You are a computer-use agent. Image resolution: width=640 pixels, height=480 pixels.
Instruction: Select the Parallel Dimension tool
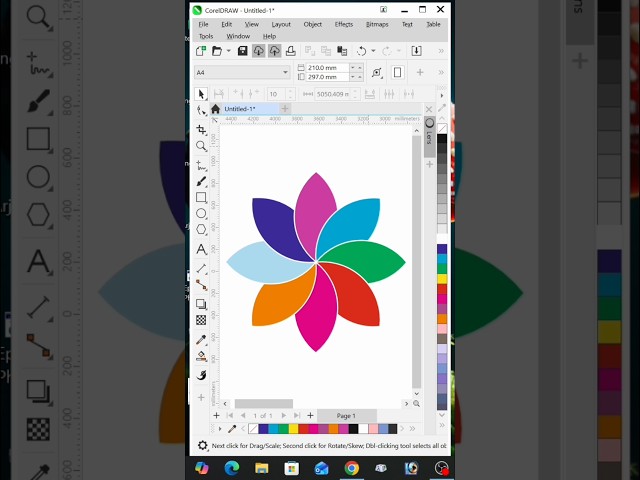pos(201,269)
